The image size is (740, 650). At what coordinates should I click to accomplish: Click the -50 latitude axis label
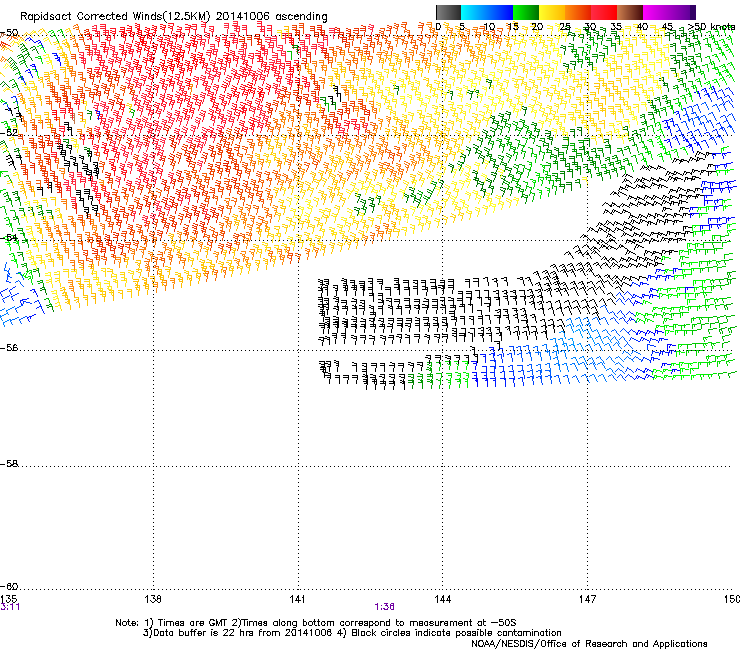pyautogui.click(x=9, y=33)
